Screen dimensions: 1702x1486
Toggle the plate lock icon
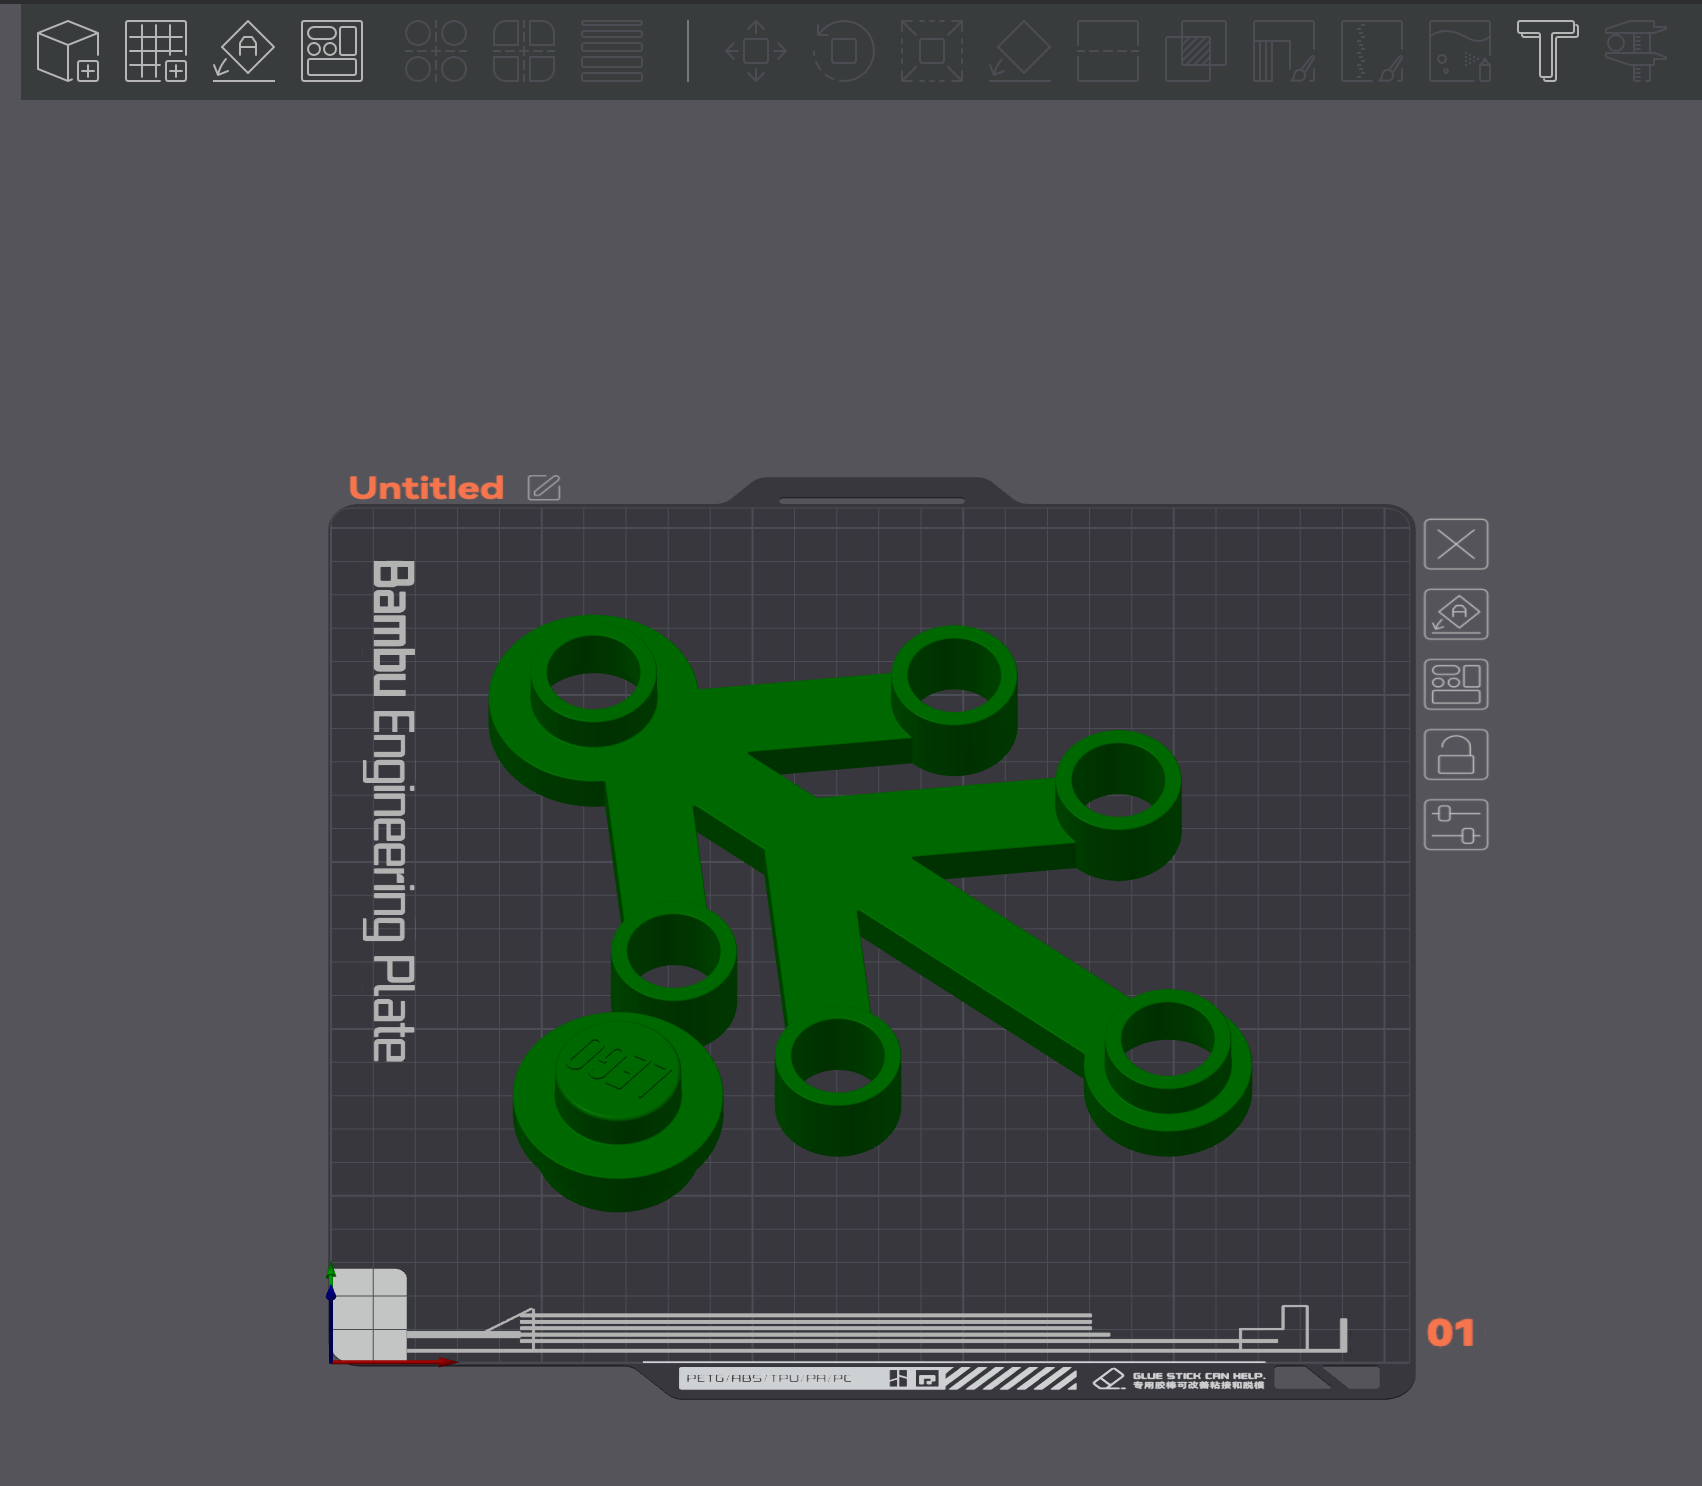click(x=1456, y=755)
